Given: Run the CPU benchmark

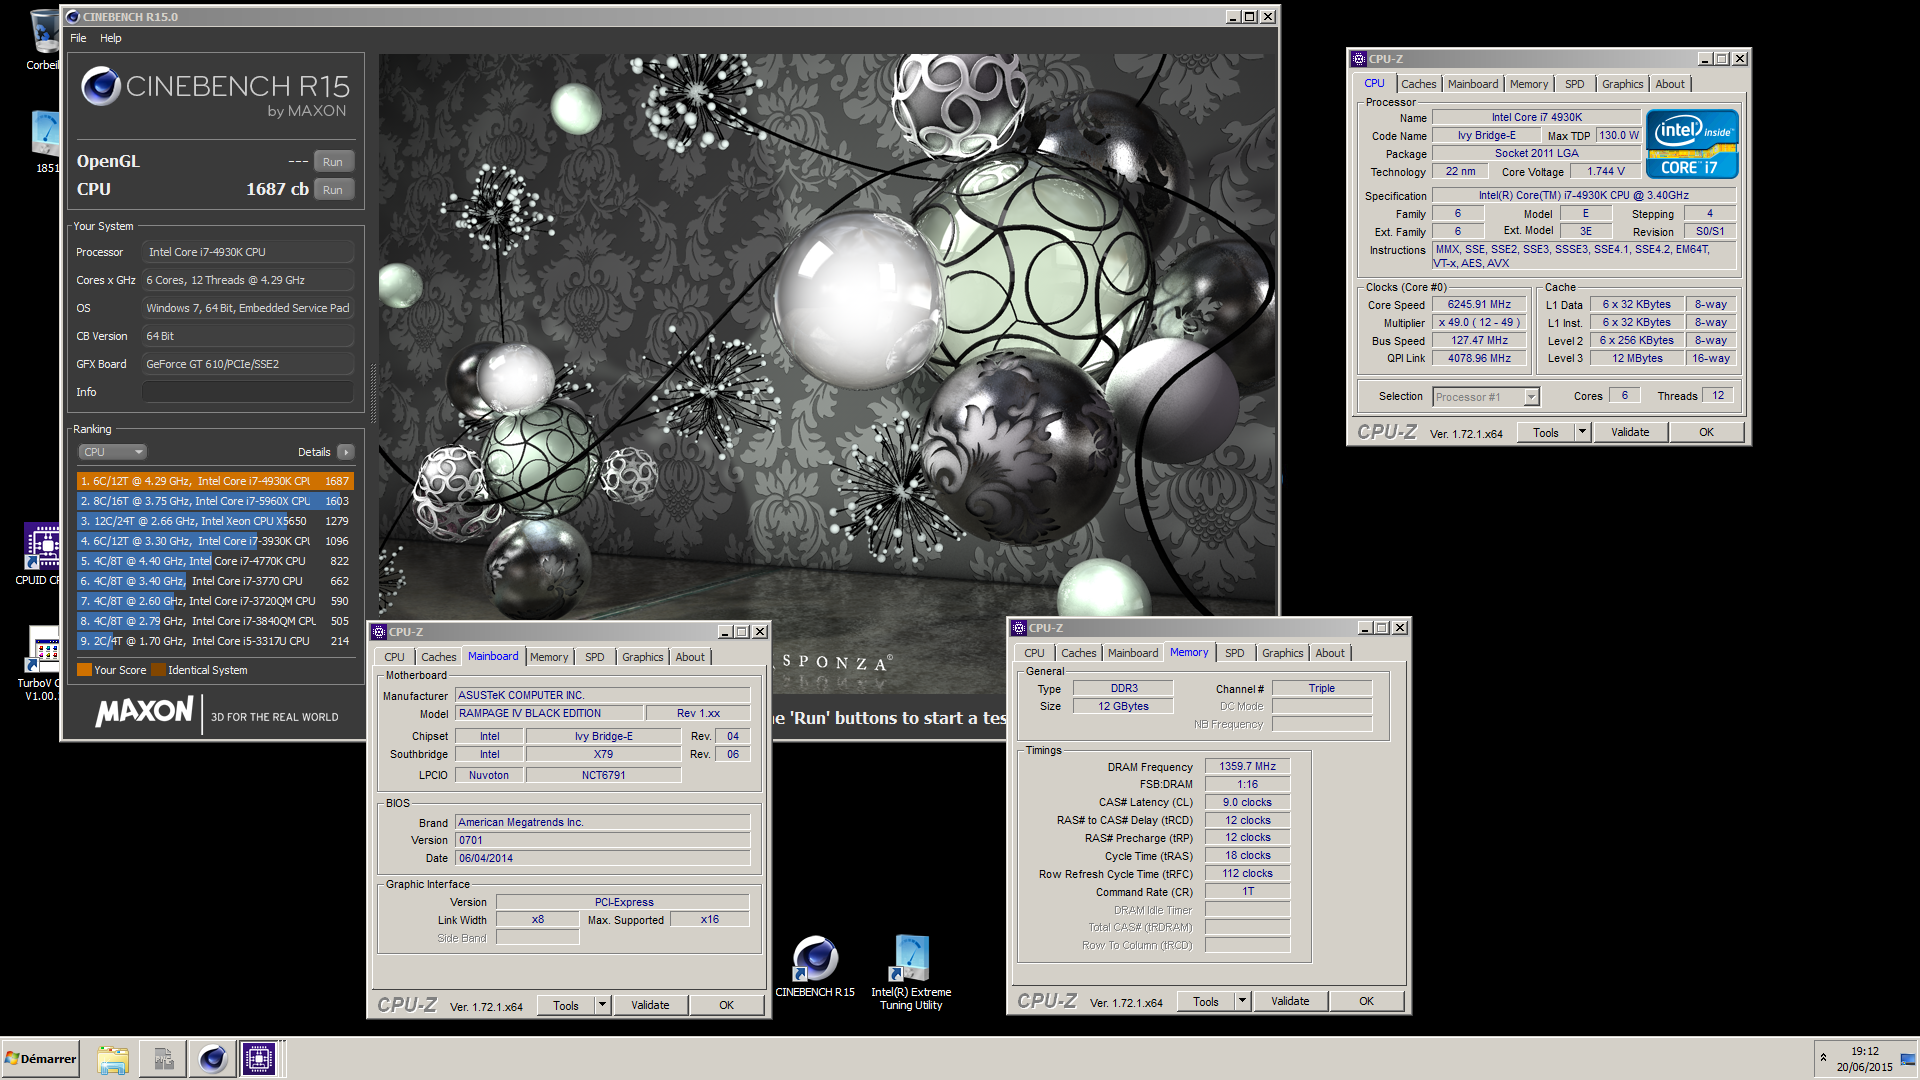Looking at the screenshot, I should [x=333, y=190].
